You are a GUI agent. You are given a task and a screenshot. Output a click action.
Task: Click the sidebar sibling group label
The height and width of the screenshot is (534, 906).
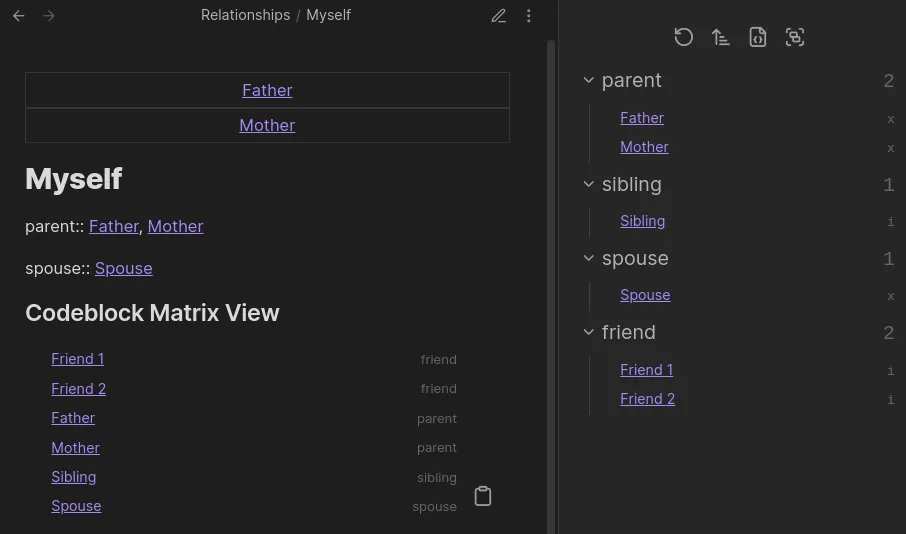(632, 184)
